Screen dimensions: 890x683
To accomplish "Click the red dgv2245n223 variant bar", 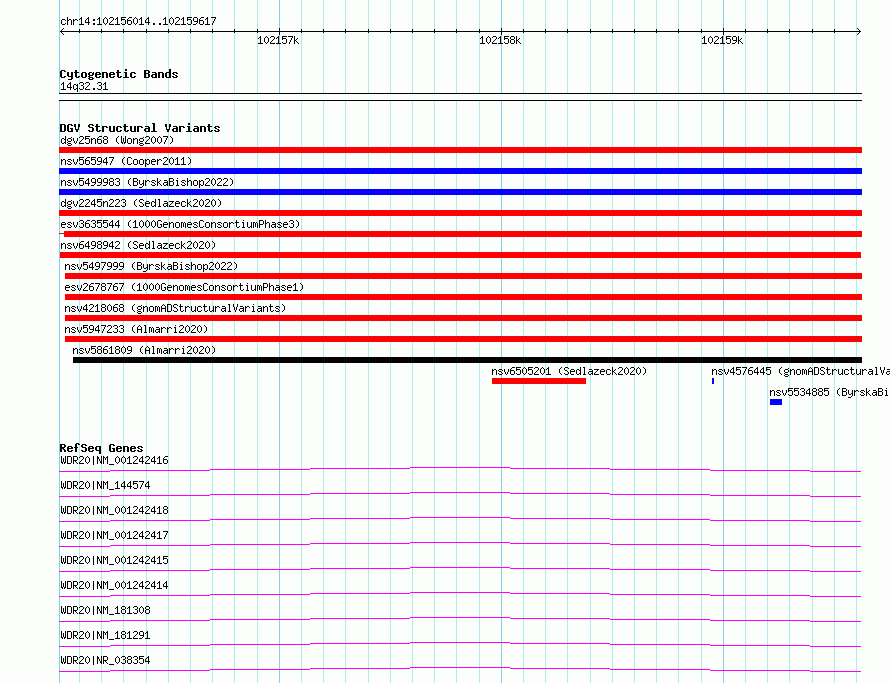I will tap(460, 213).
